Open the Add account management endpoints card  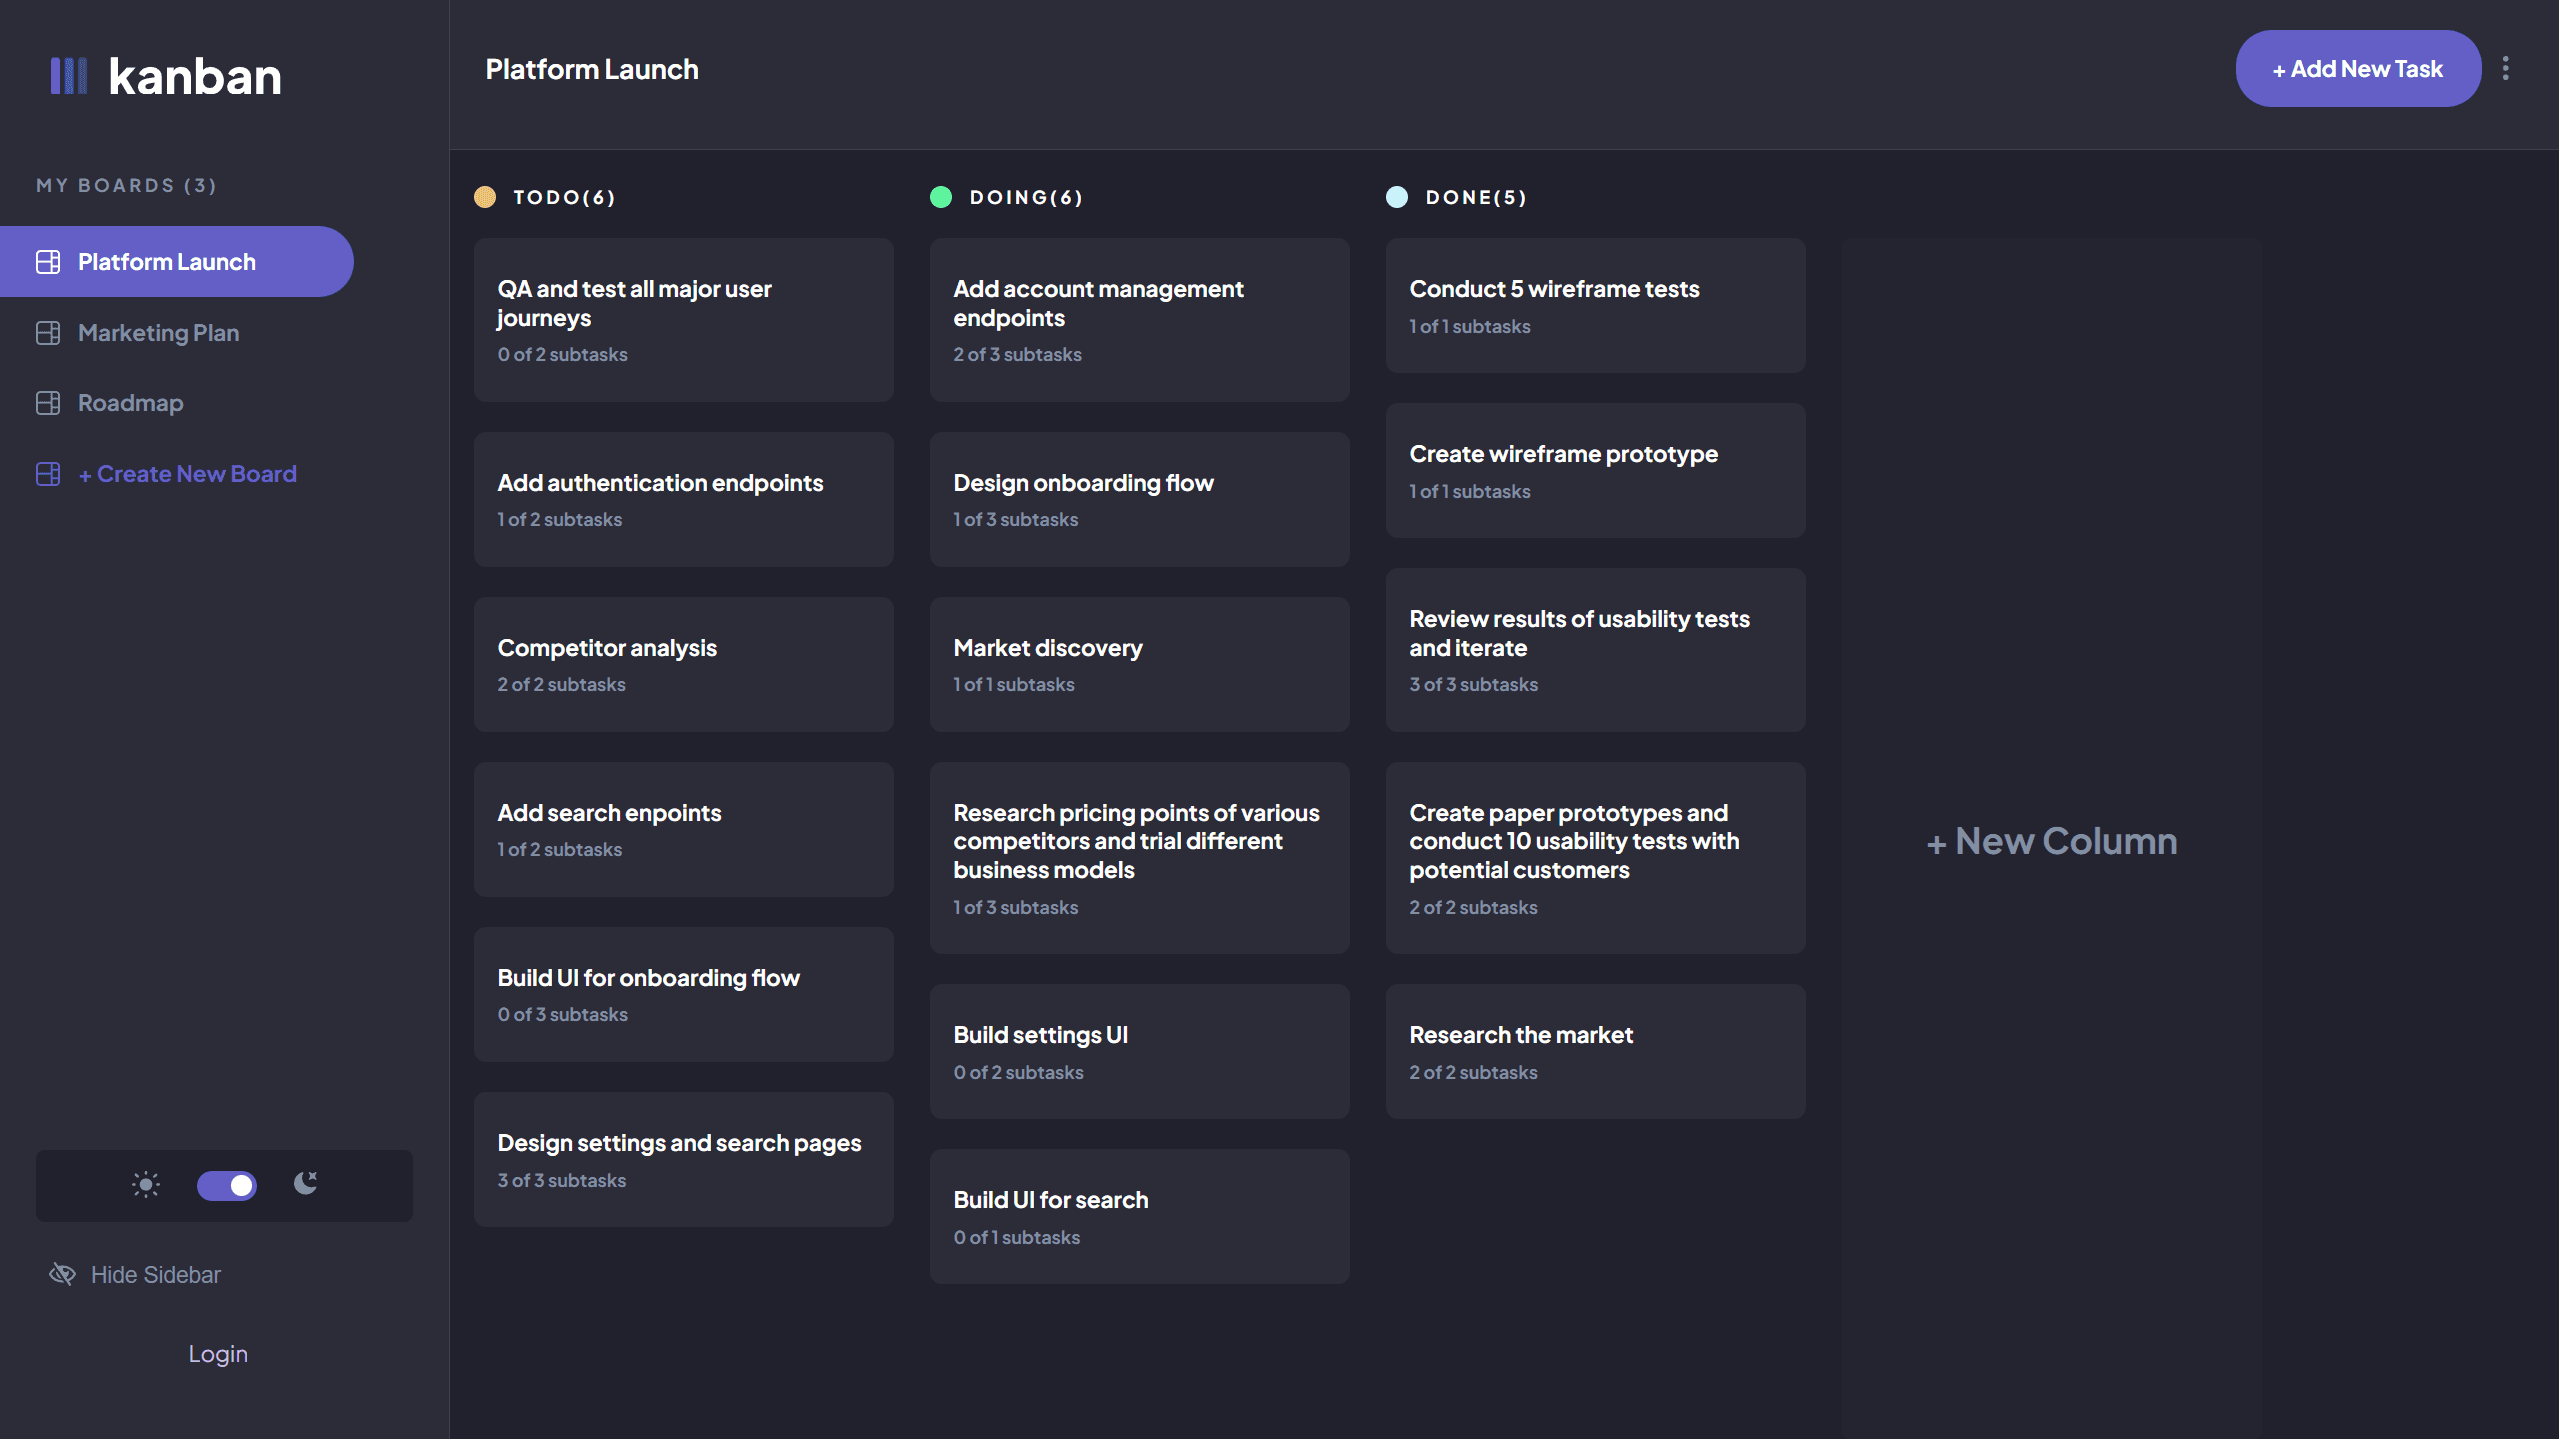(x=1140, y=320)
